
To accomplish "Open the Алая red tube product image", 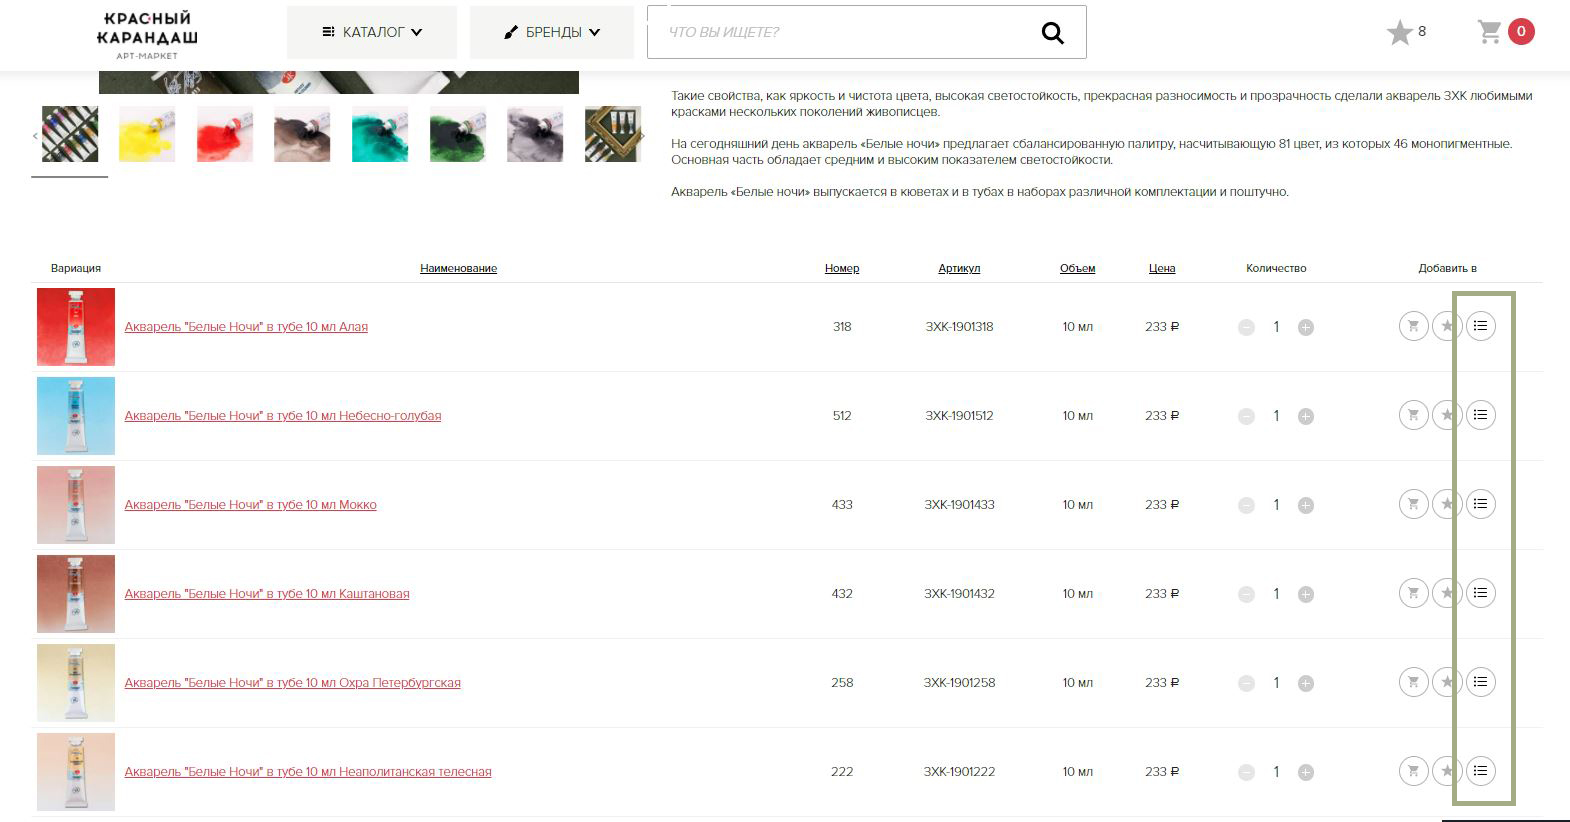I will point(76,327).
